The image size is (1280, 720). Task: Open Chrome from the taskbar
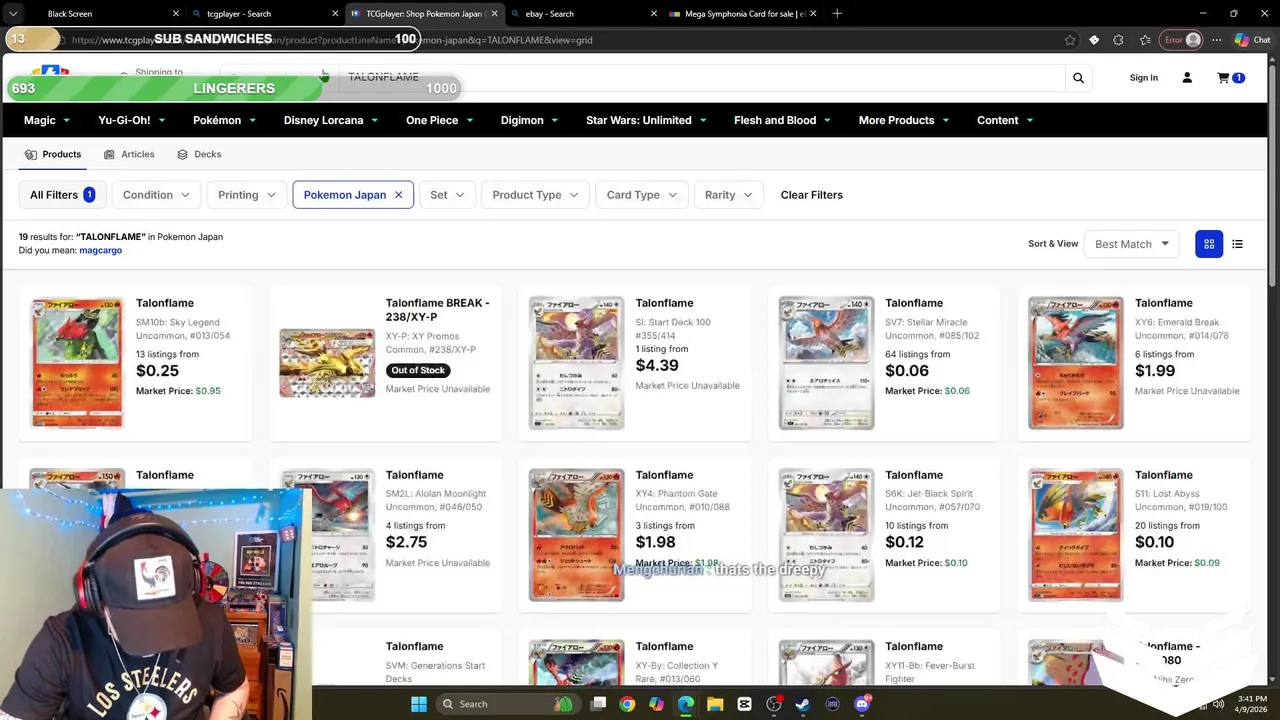627,704
